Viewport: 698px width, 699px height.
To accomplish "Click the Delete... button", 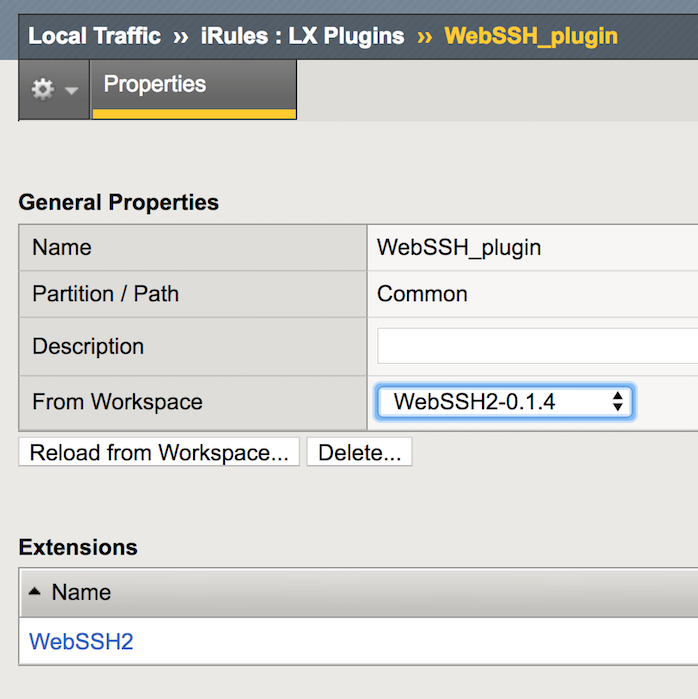I will click(359, 453).
